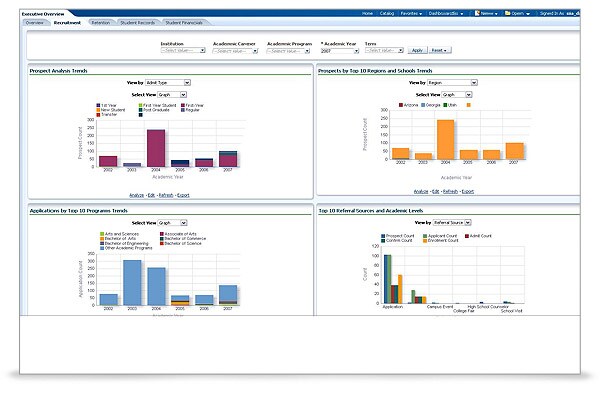This screenshot has width=600, height=400.
Task: Click the Reset button
Action: pos(439,50)
